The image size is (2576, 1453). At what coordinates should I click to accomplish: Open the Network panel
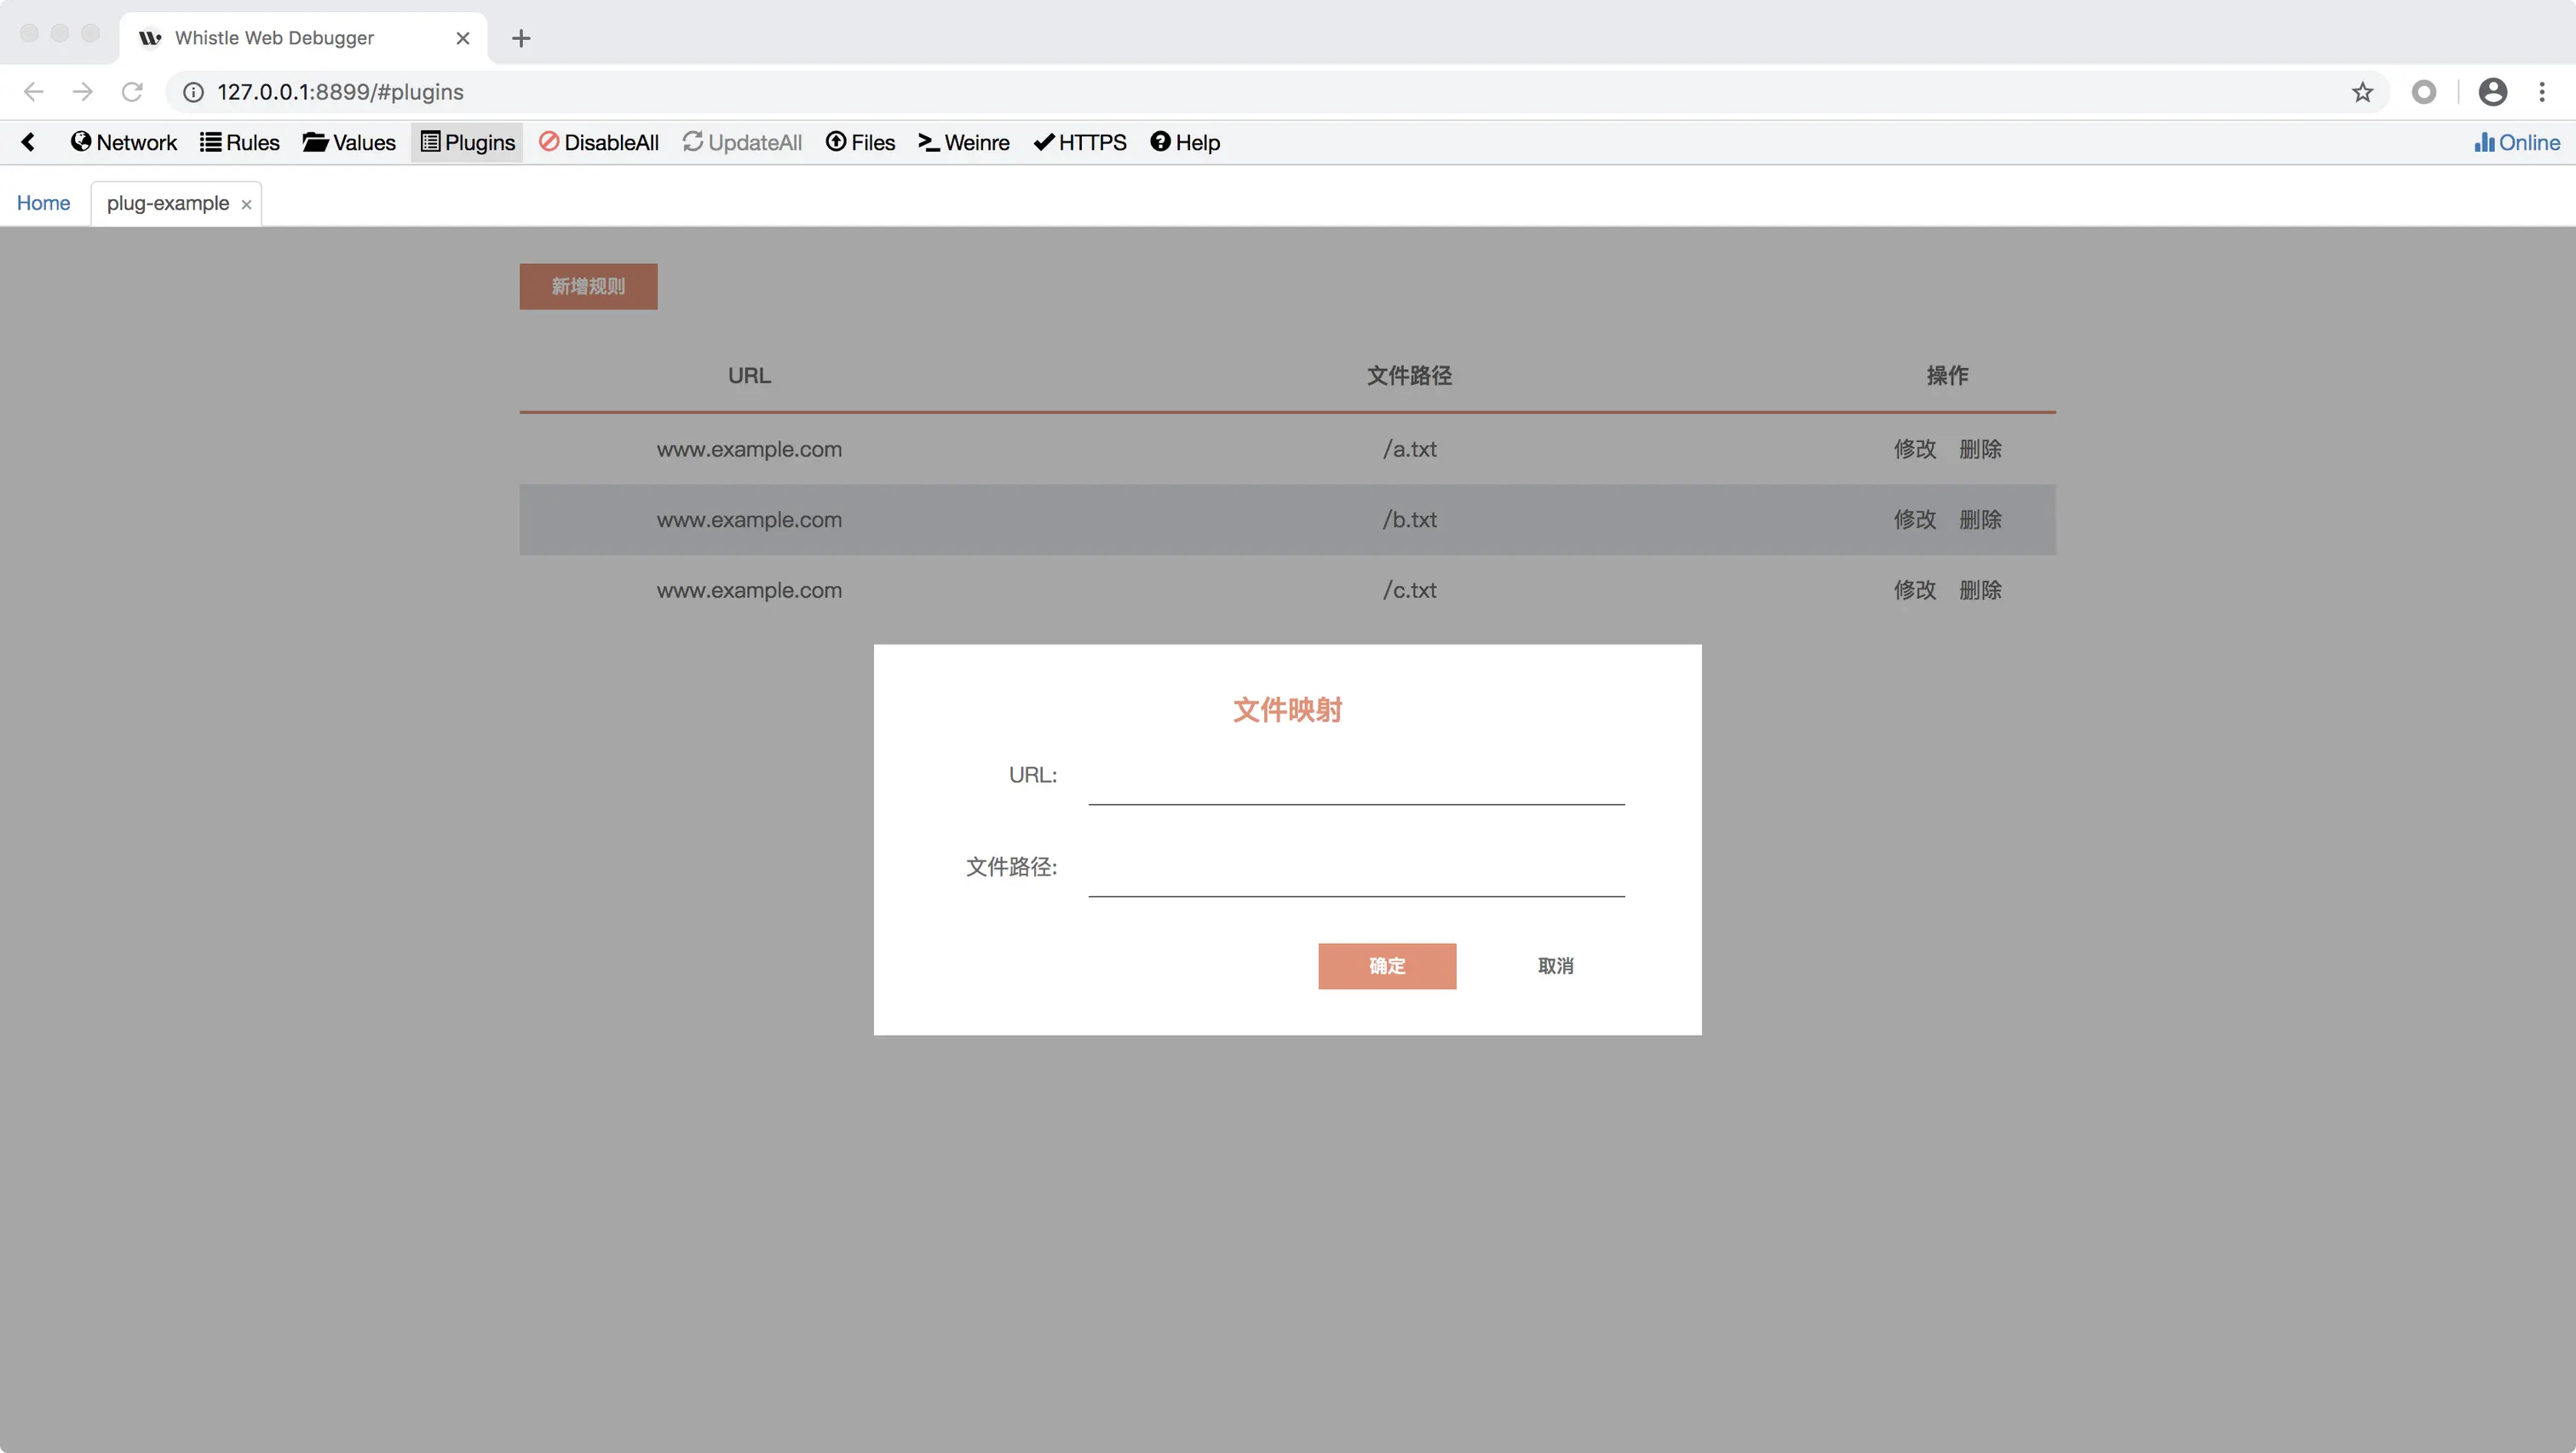click(124, 142)
